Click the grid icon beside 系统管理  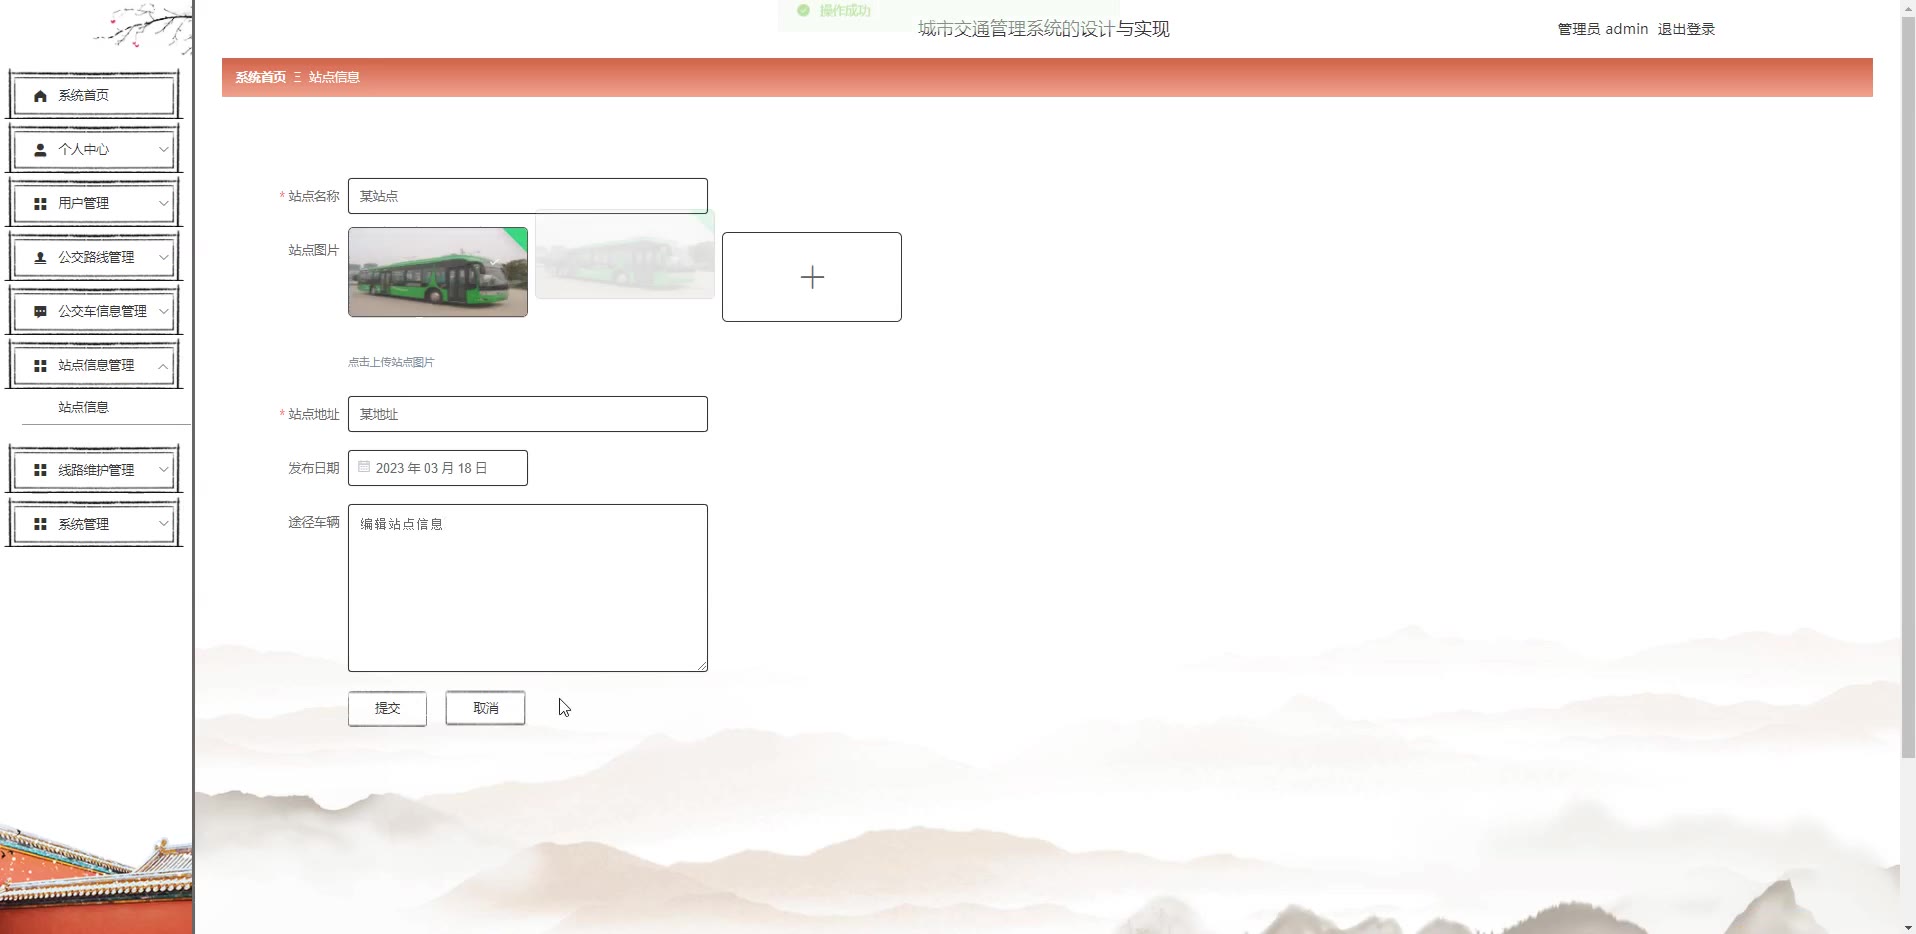pyautogui.click(x=40, y=524)
